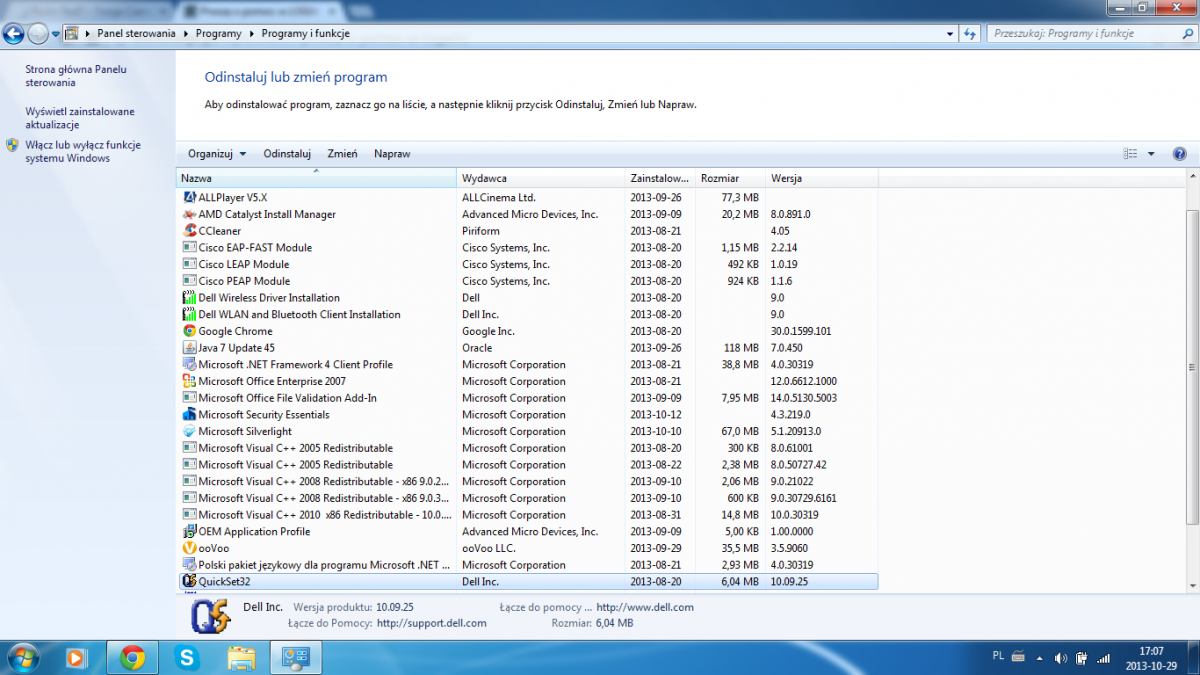Screen dimensions: 1200x675
Task: Select the Microsoft Office Enterprise 2007 icon
Action: [190, 381]
